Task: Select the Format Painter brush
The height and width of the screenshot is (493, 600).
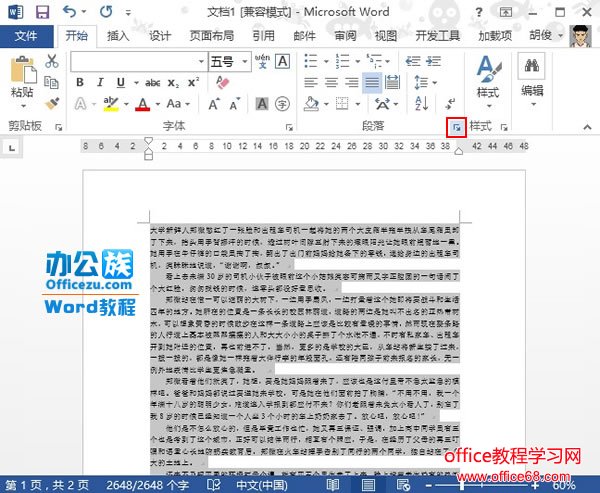Action: click(51, 104)
